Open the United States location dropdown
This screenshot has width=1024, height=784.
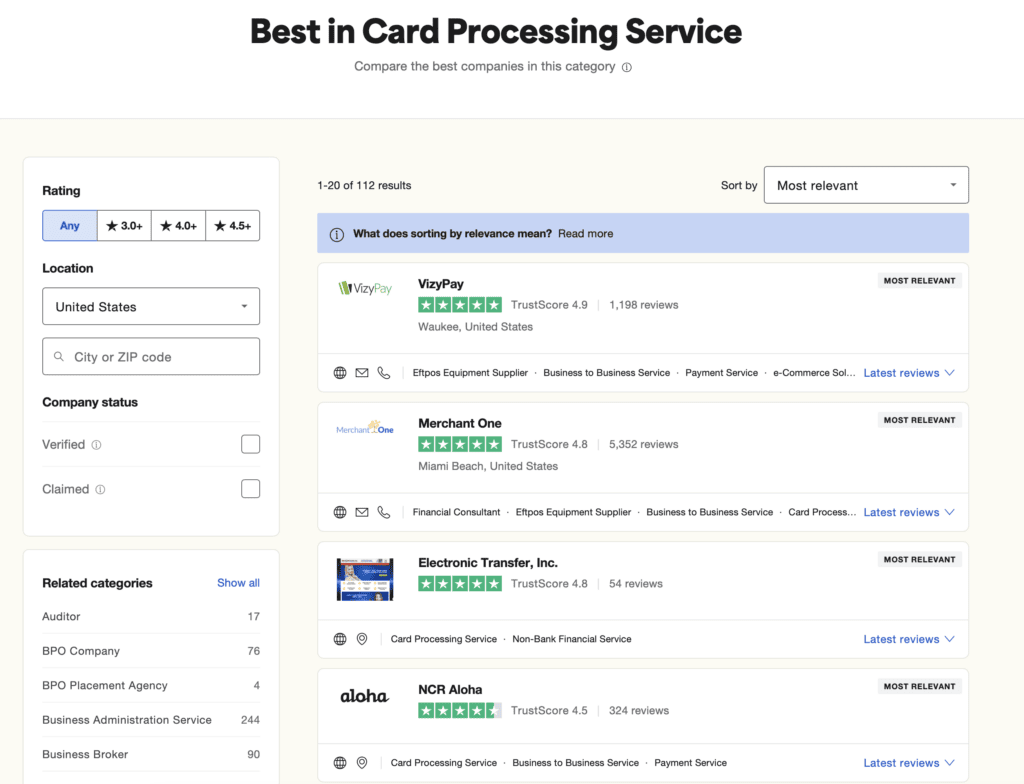(x=151, y=307)
